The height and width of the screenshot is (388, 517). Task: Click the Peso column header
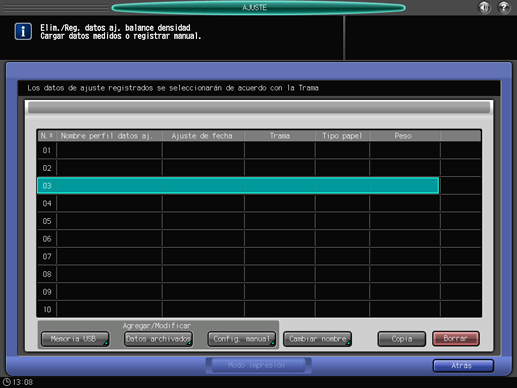click(x=405, y=136)
